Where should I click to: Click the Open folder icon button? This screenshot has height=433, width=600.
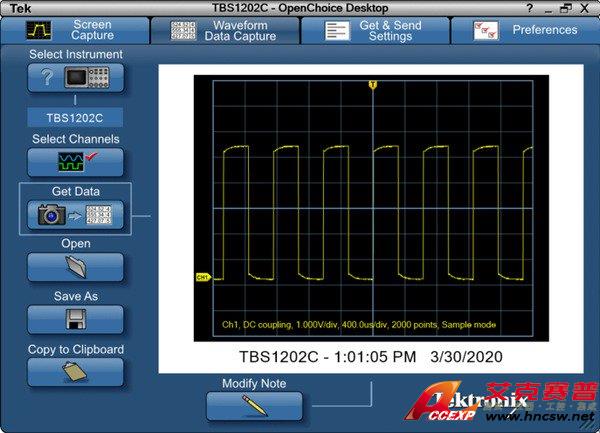[76, 267]
